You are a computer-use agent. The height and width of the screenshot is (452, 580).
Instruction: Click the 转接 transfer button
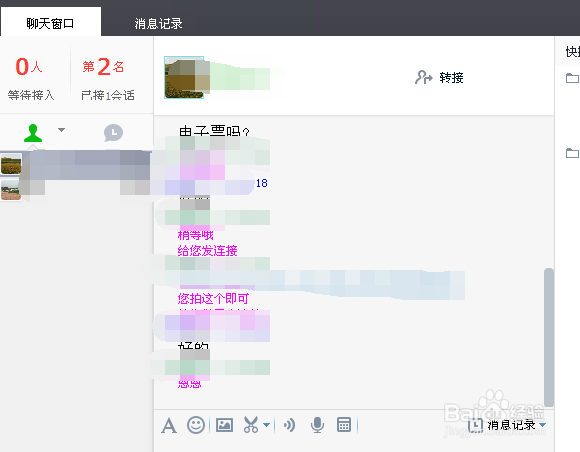click(439, 78)
